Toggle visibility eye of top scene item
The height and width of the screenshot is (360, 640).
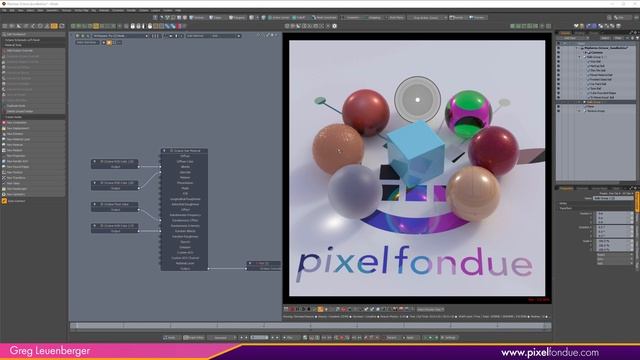(x=558, y=48)
